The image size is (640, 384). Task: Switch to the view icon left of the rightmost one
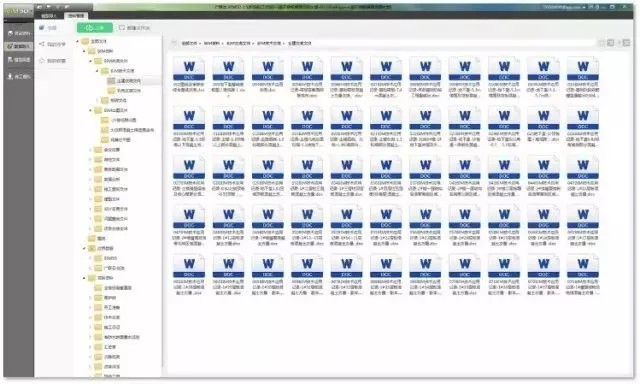click(611, 43)
